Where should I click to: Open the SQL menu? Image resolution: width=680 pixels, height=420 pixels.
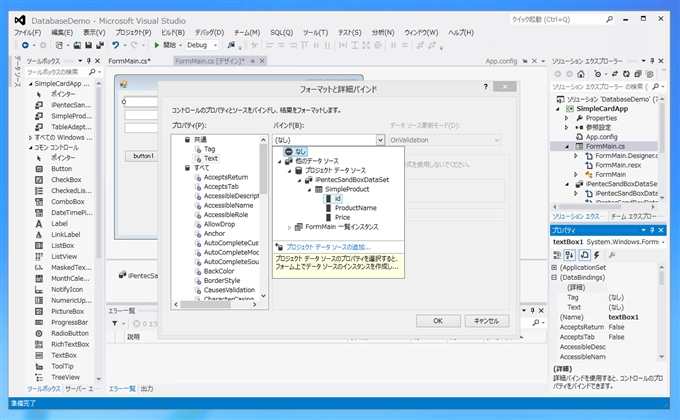coord(281,33)
